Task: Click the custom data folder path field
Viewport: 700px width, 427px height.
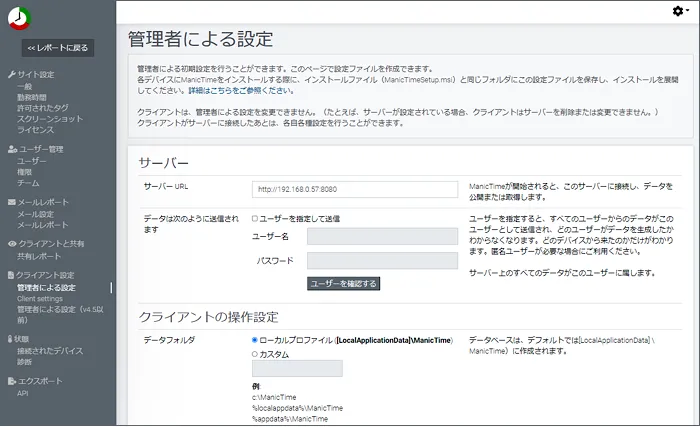Action: [x=297, y=368]
